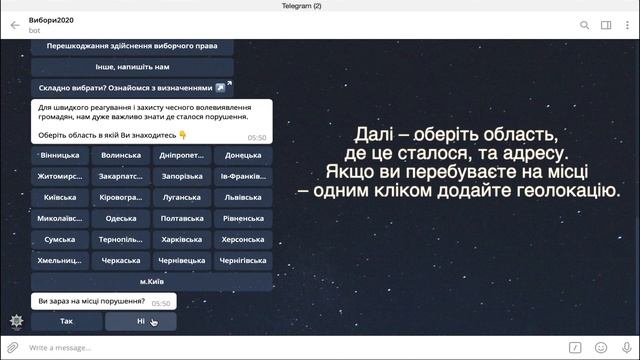This screenshot has width=640, height=360.
Task: Click message 'Ви зараз на місці порушення?'
Action: click(x=104, y=301)
